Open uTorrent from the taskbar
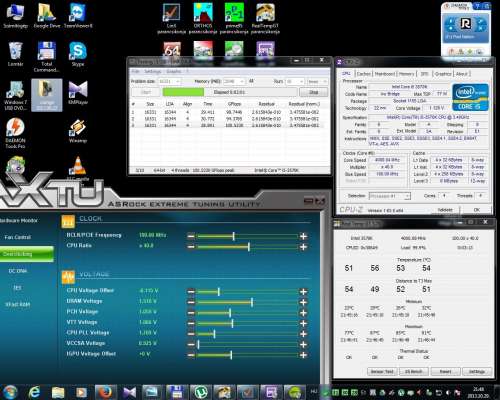The width and height of the screenshot is (500, 400). 201,392
